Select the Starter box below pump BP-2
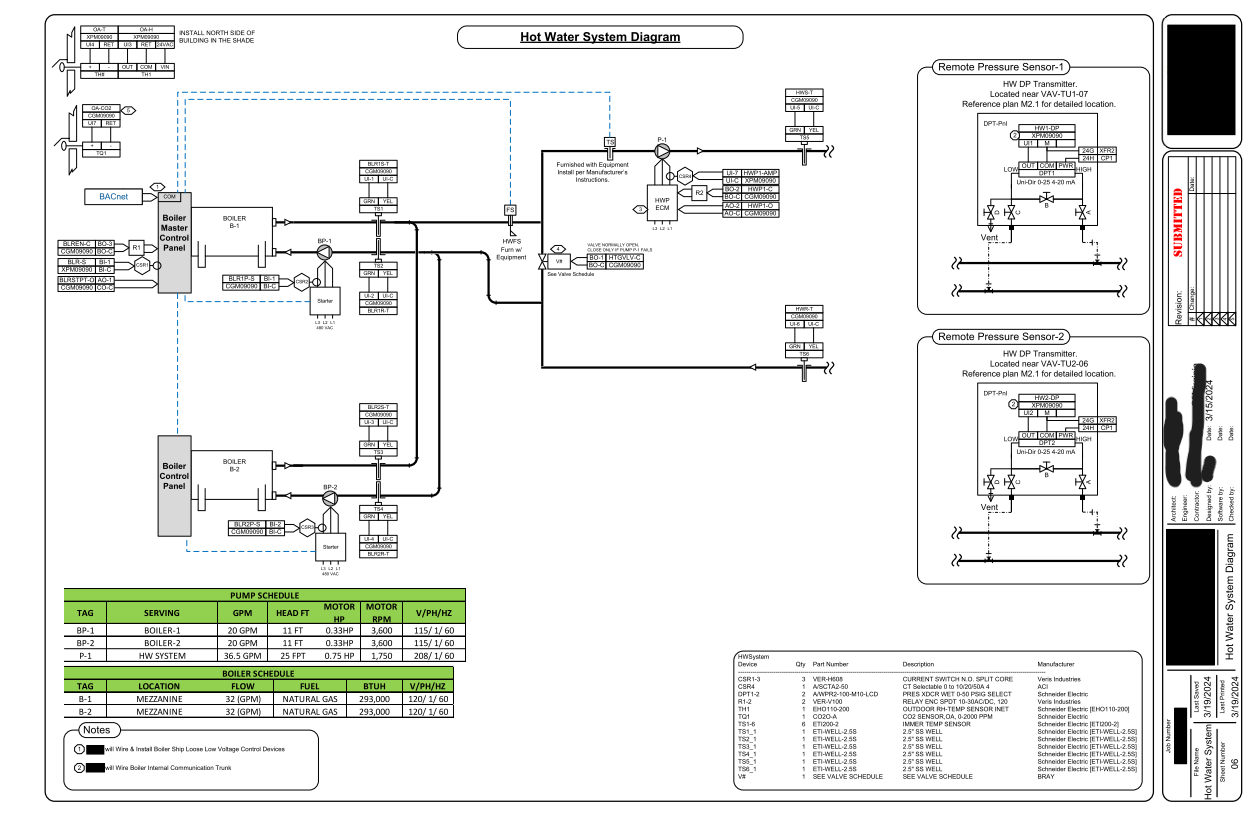The image size is (1257, 813). click(331, 547)
